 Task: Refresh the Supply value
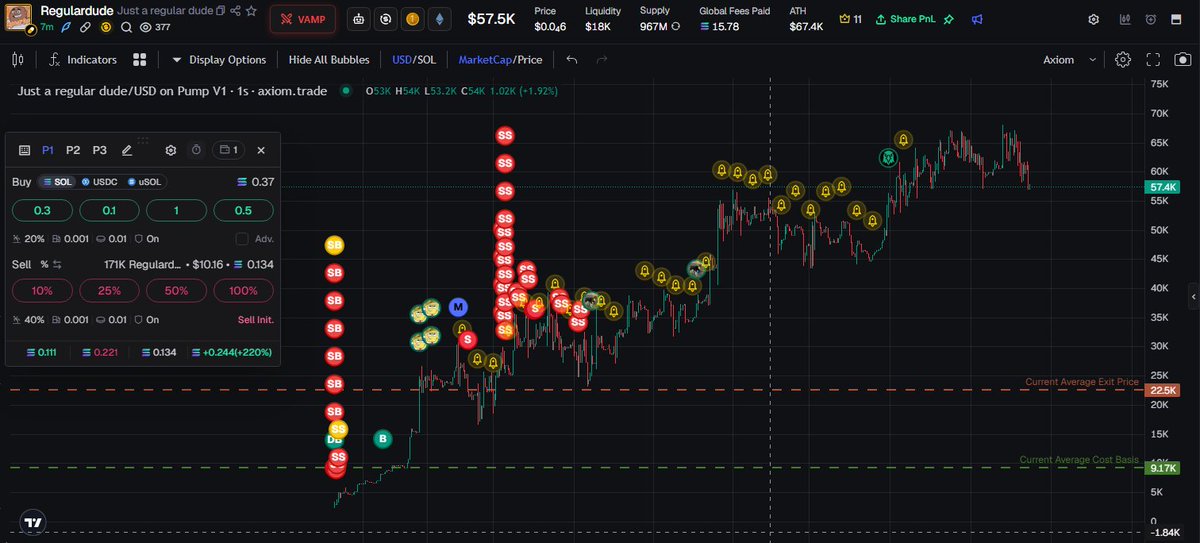point(676,26)
